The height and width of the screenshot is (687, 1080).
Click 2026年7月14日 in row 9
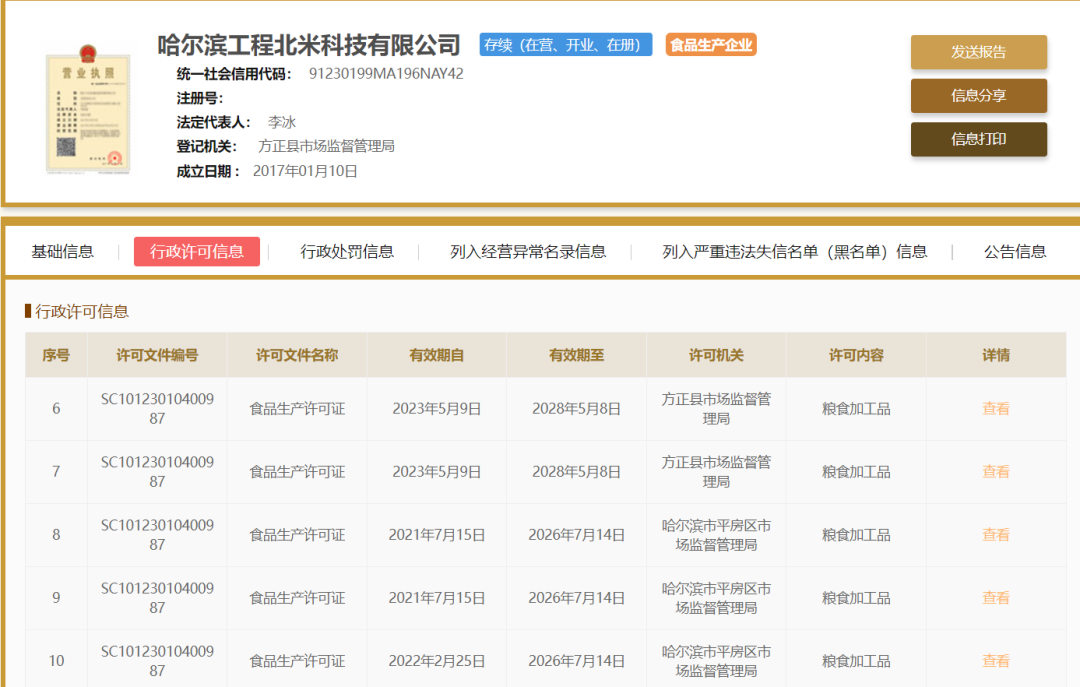577,598
